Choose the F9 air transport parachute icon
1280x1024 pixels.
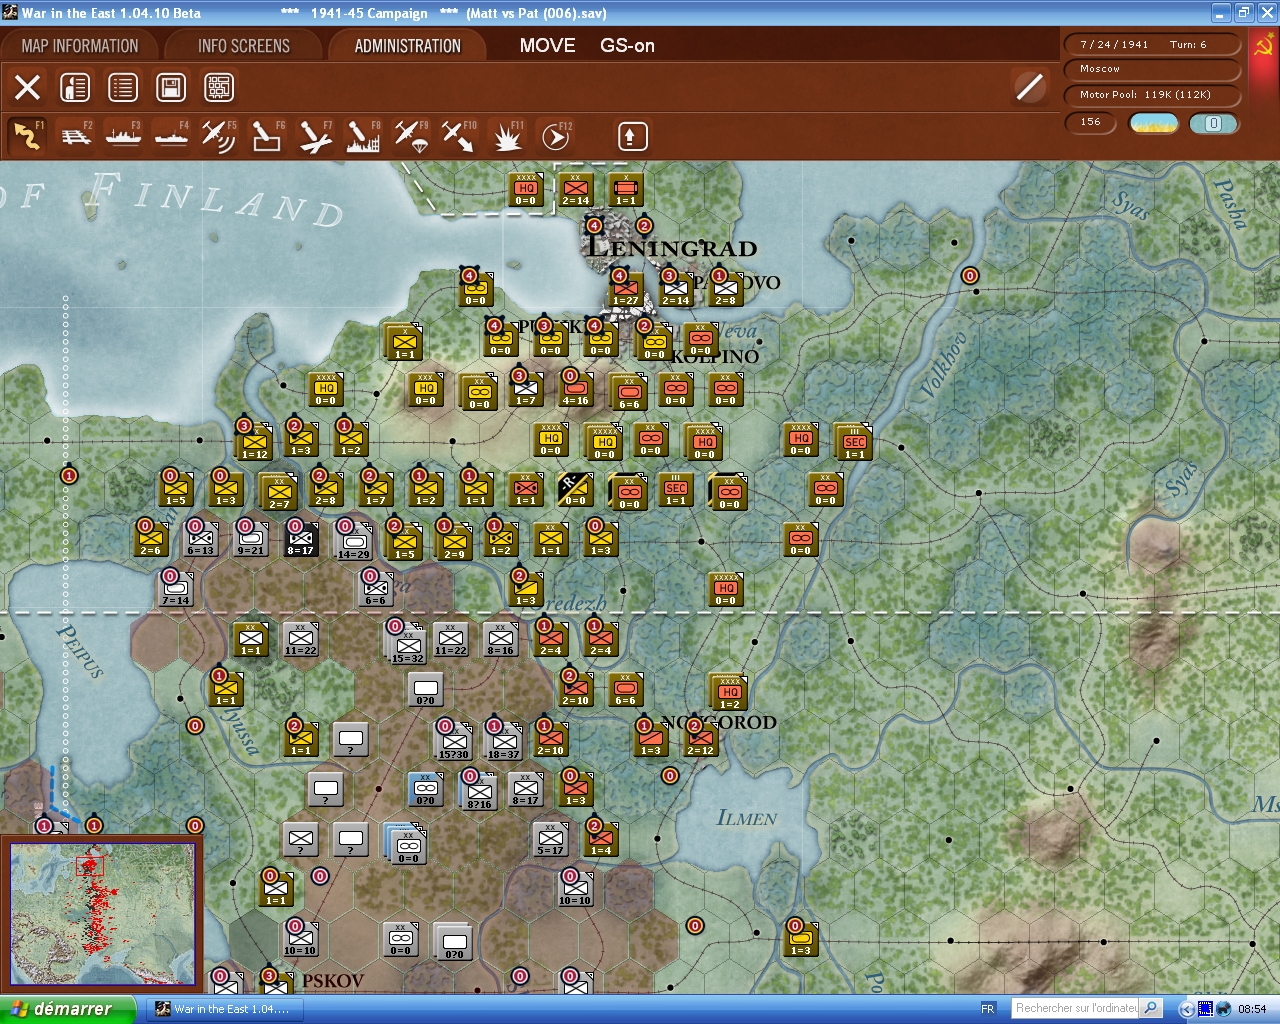[x=411, y=136]
